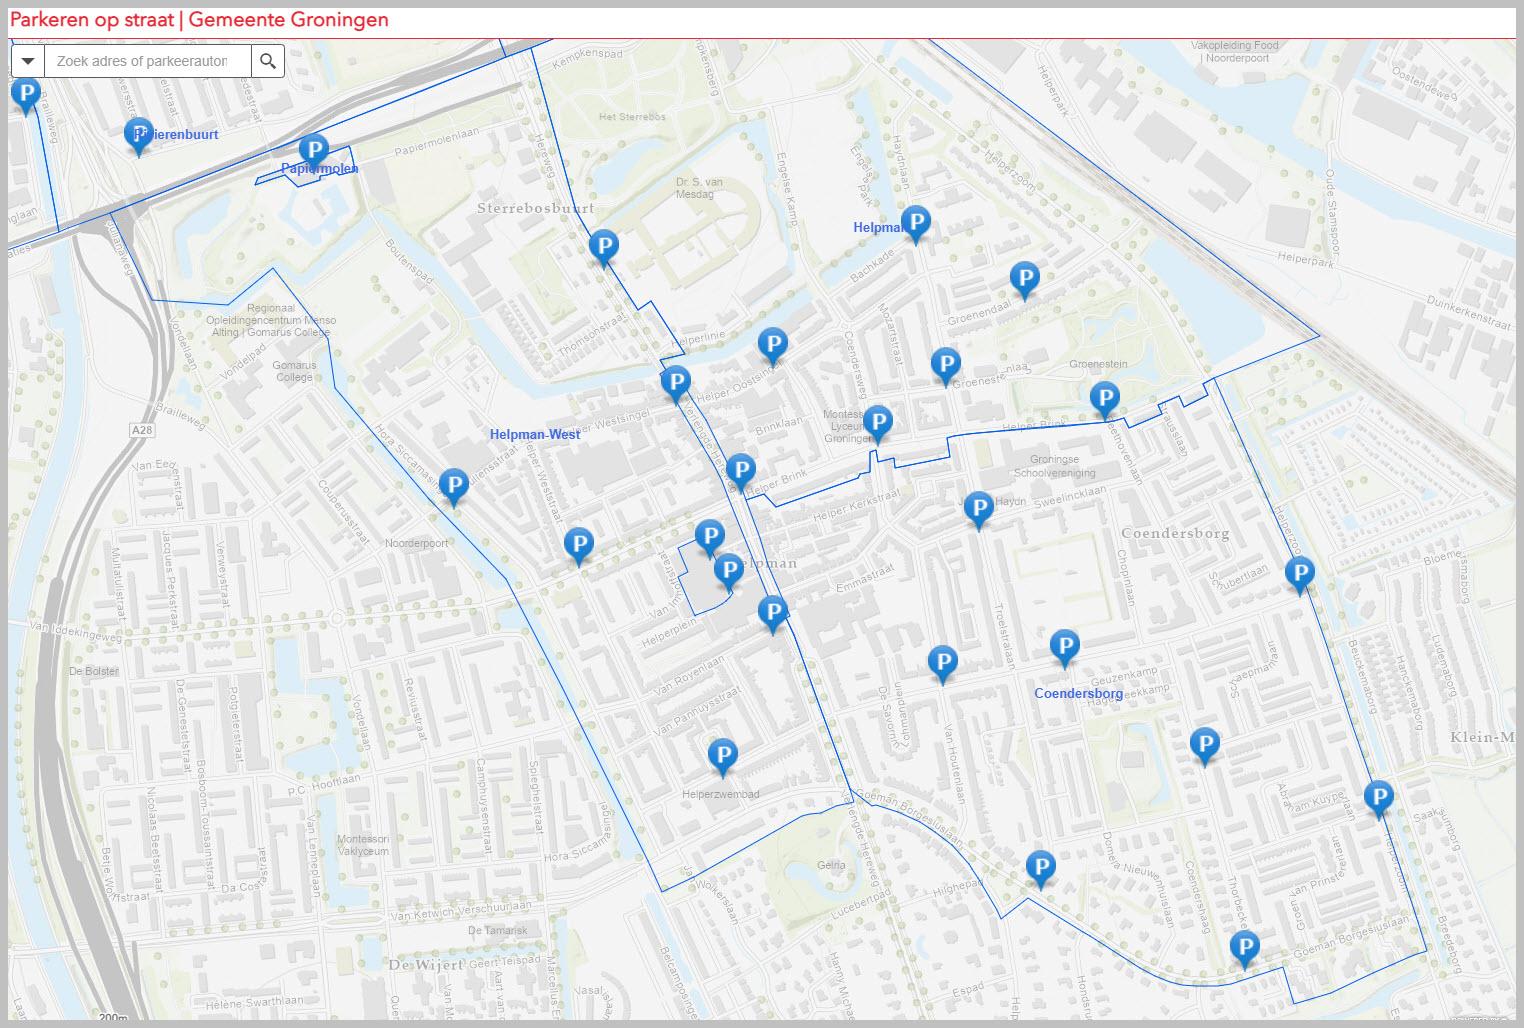
Task: Select parking marker near Groenendaal street
Action: (x=1023, y=278)
